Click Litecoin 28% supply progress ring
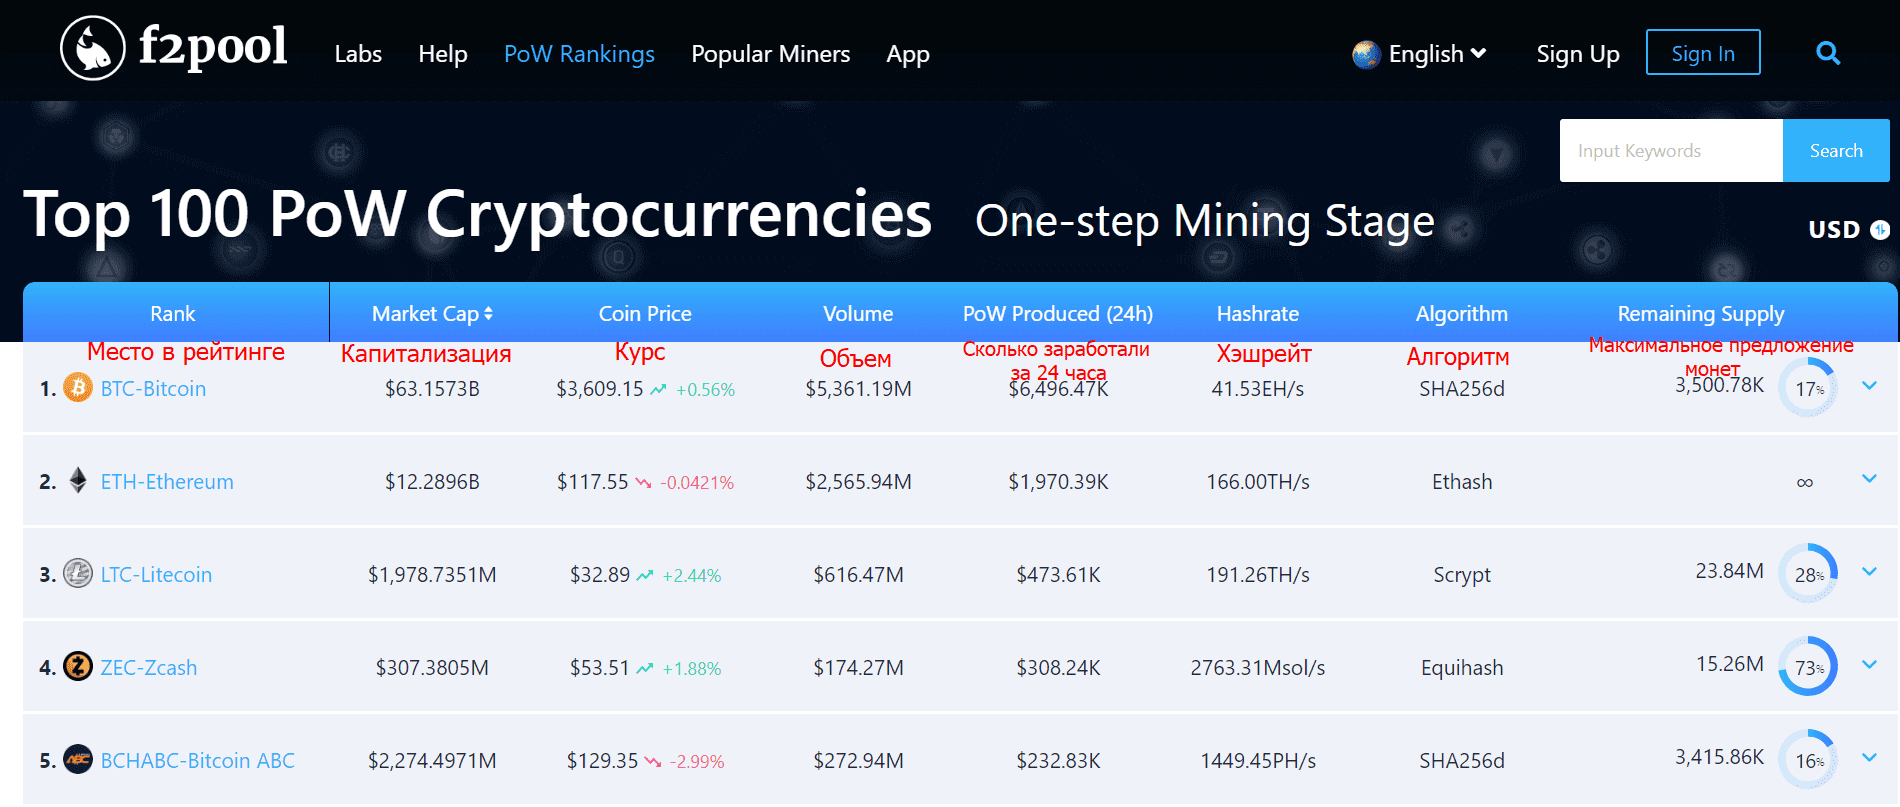The image size is (1900, 807). point(1808,574)
